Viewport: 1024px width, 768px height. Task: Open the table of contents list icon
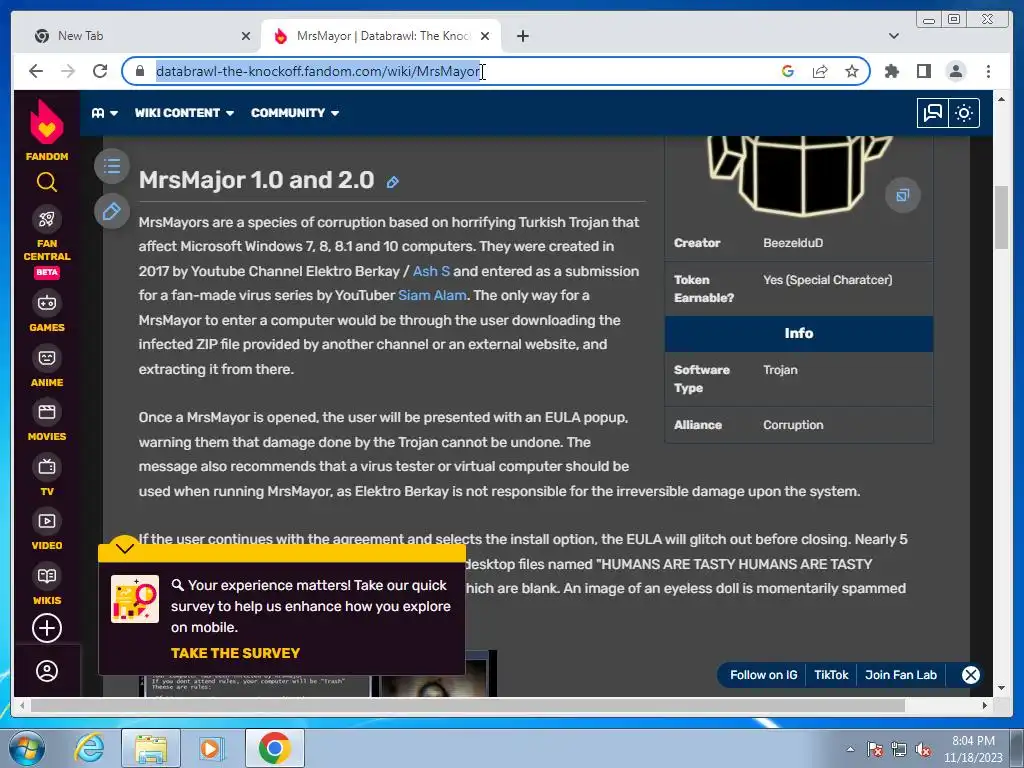[x=112, y=167]
